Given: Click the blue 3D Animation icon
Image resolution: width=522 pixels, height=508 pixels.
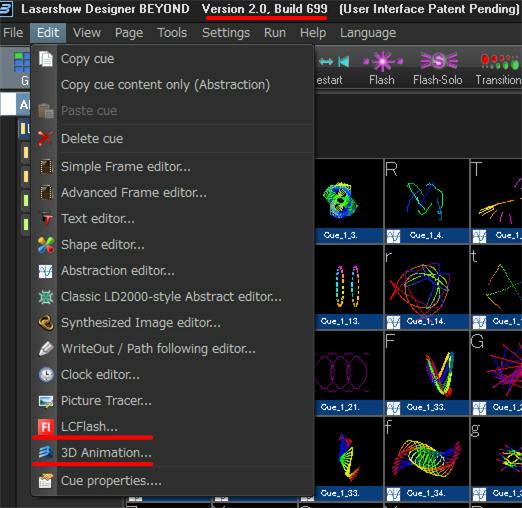Looking at the screenshot, I should (46, 452).
